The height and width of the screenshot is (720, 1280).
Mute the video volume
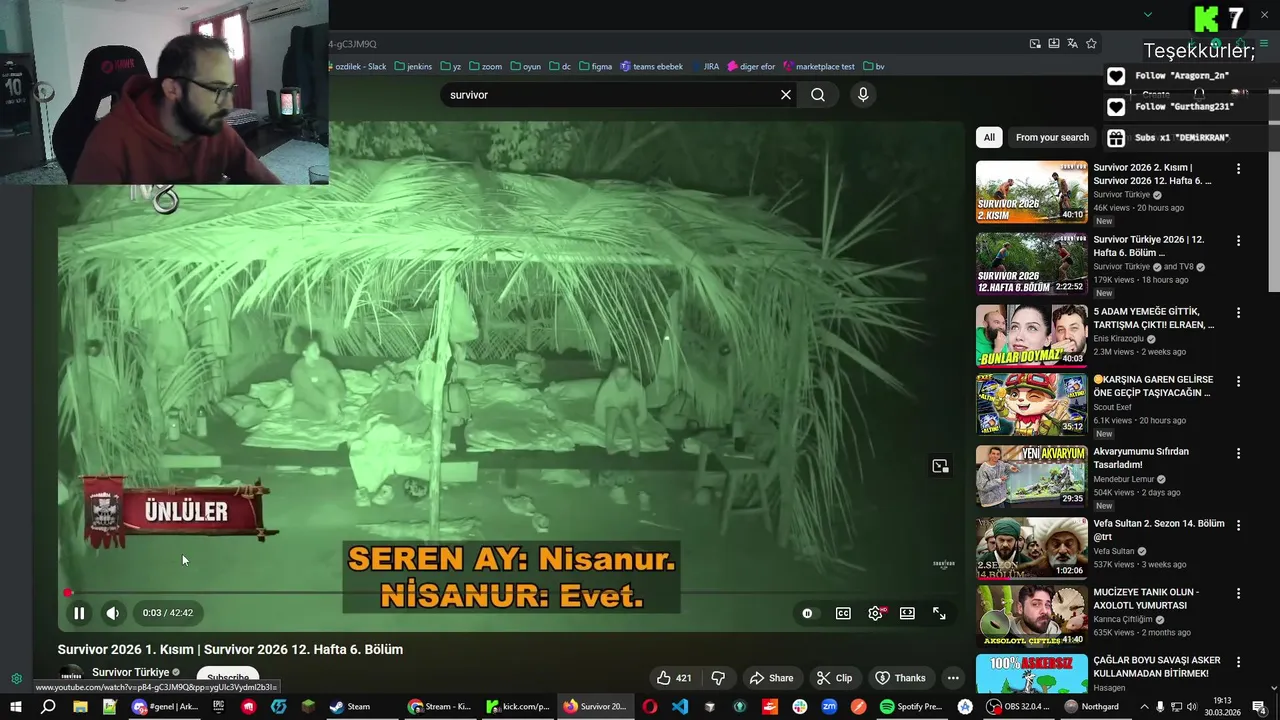(x=113, y=613)
